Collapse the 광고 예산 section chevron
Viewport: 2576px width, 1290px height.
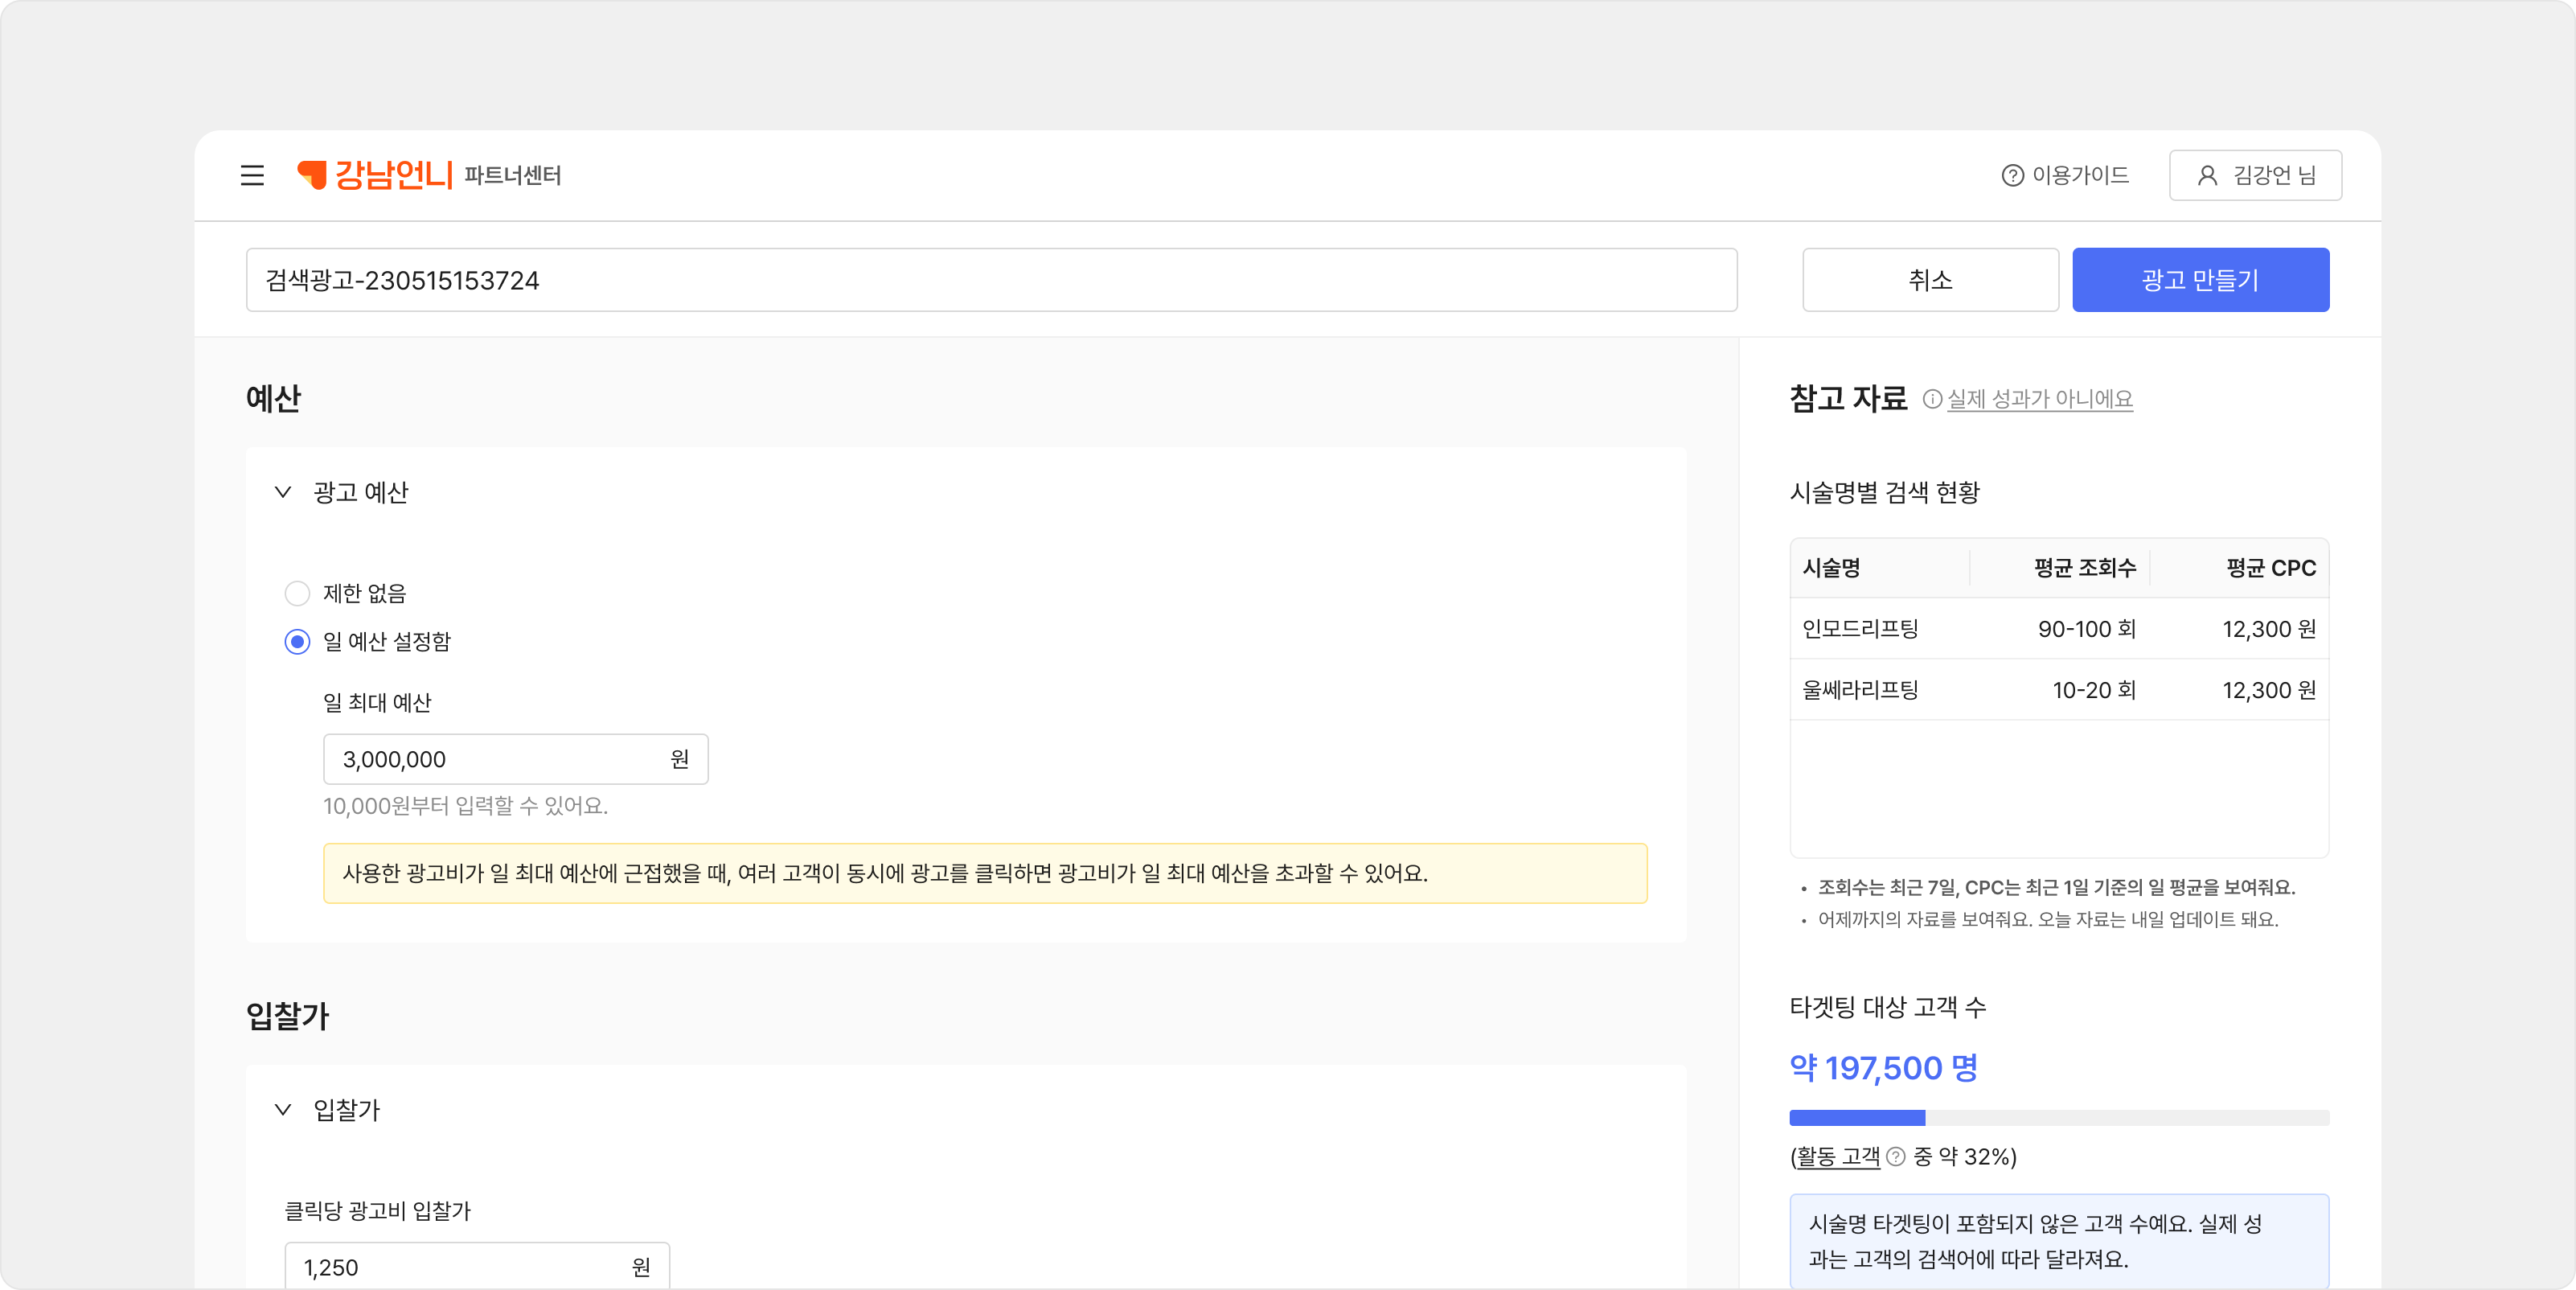tap(283, 492)
